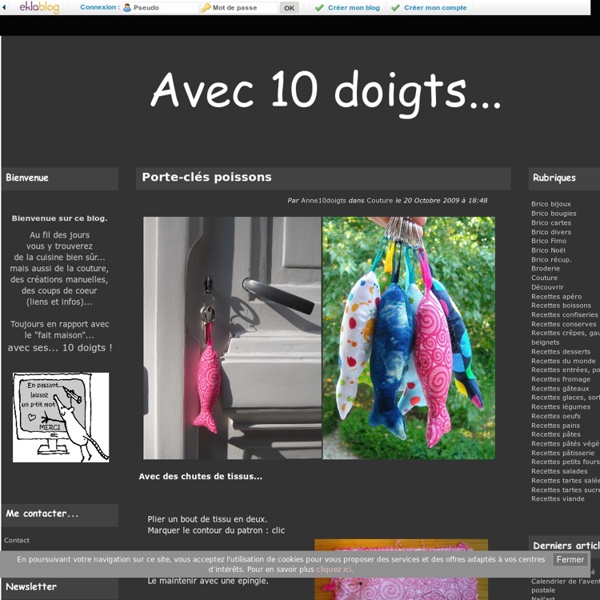This screenshot has height=600, width=600.
Task: Click the small left arrow beside eklablog logo
Action: 4,7
